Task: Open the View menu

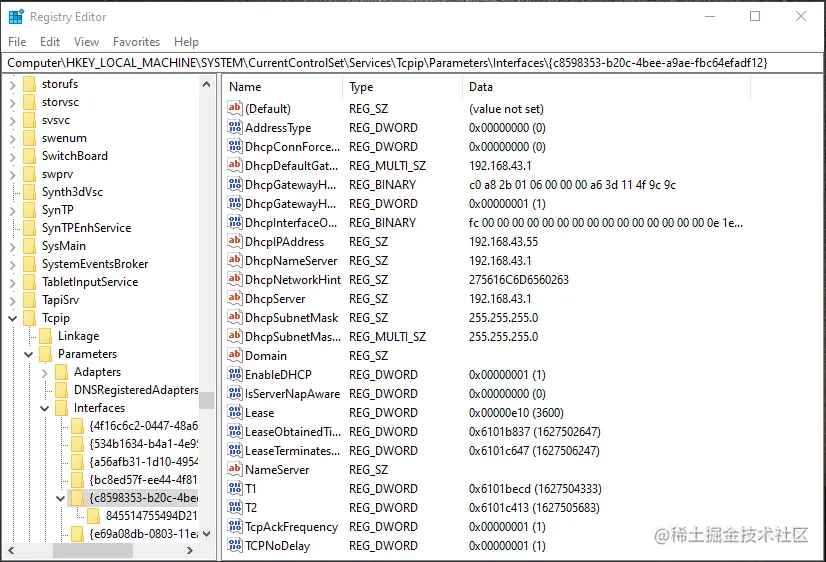Action: coord(86,42)
